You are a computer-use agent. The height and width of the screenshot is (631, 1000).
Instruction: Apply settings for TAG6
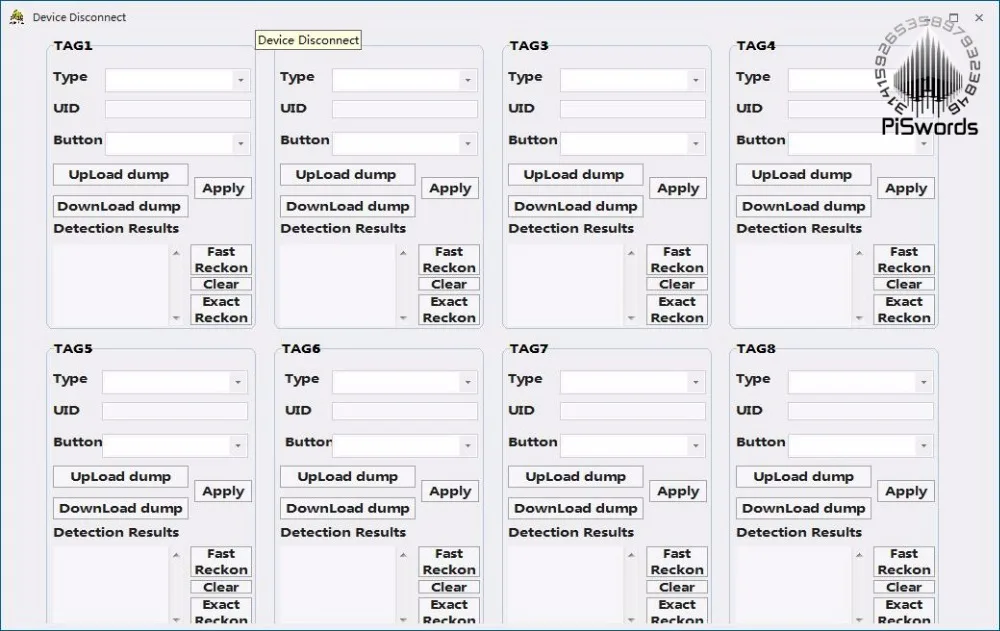[x=450, y=491]
